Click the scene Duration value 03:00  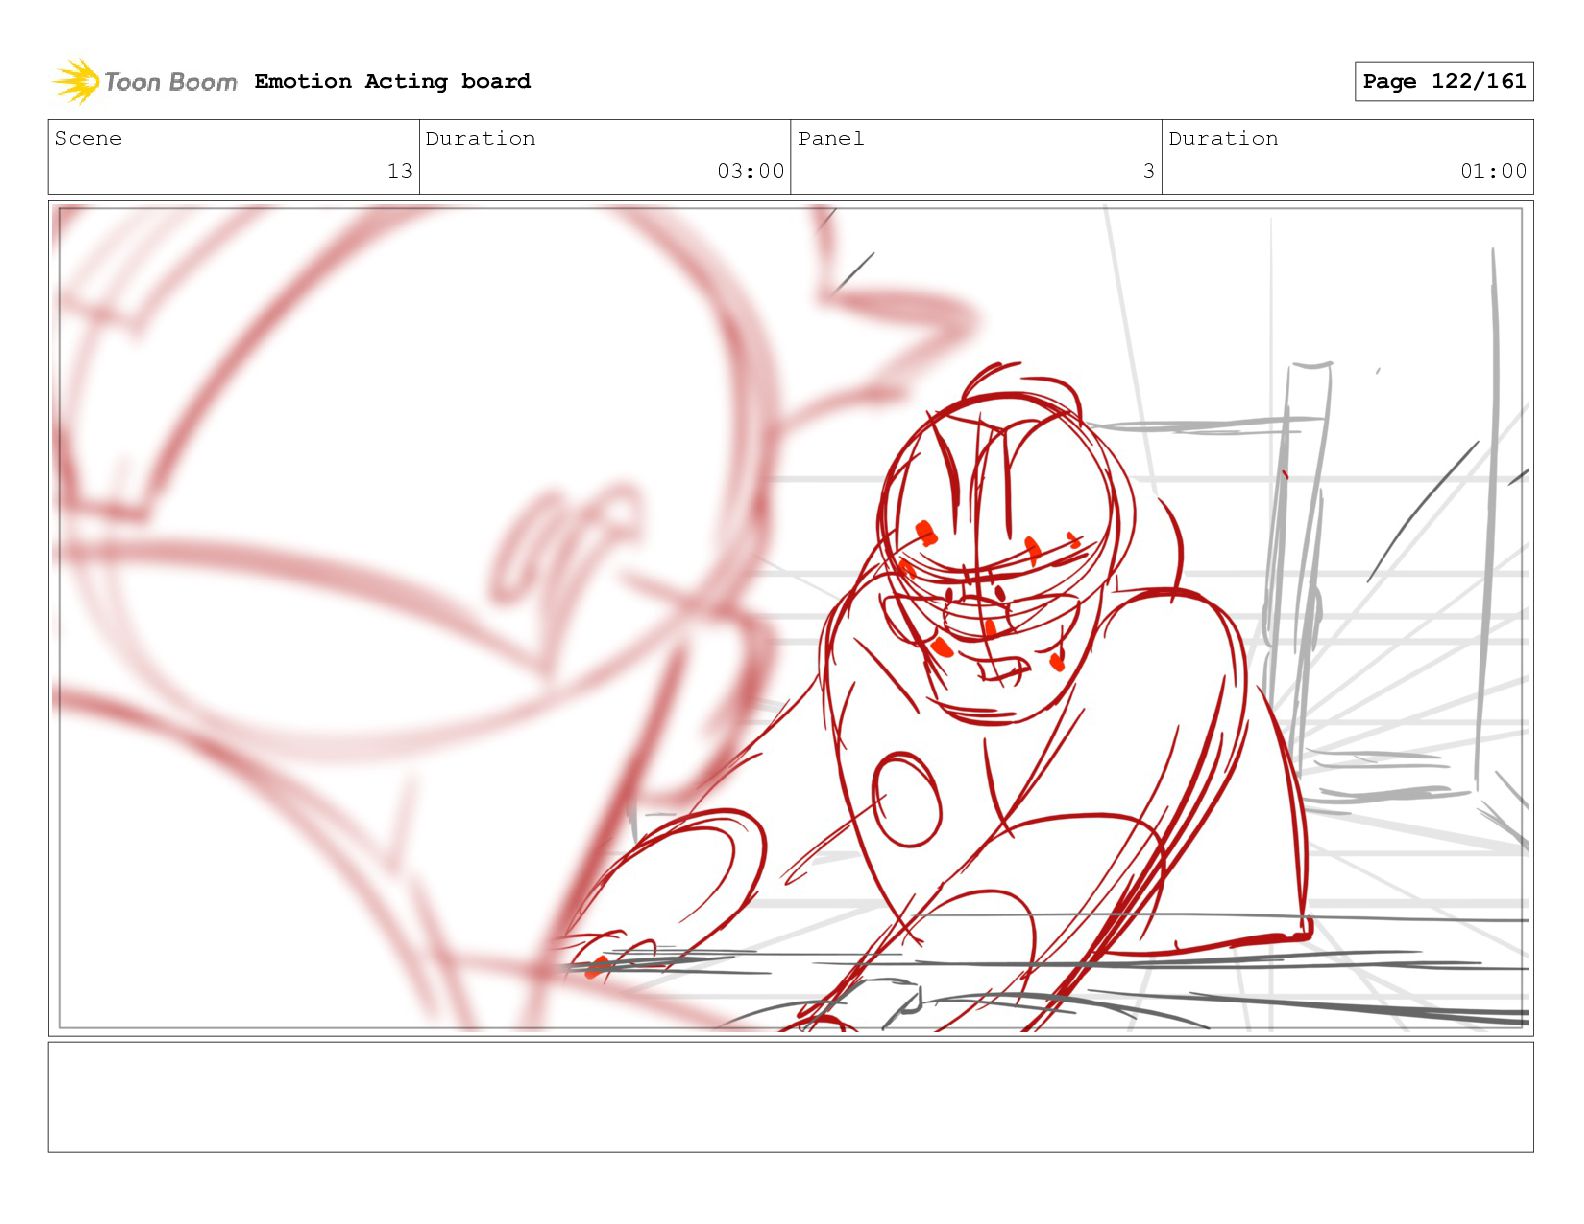point(750,171)
